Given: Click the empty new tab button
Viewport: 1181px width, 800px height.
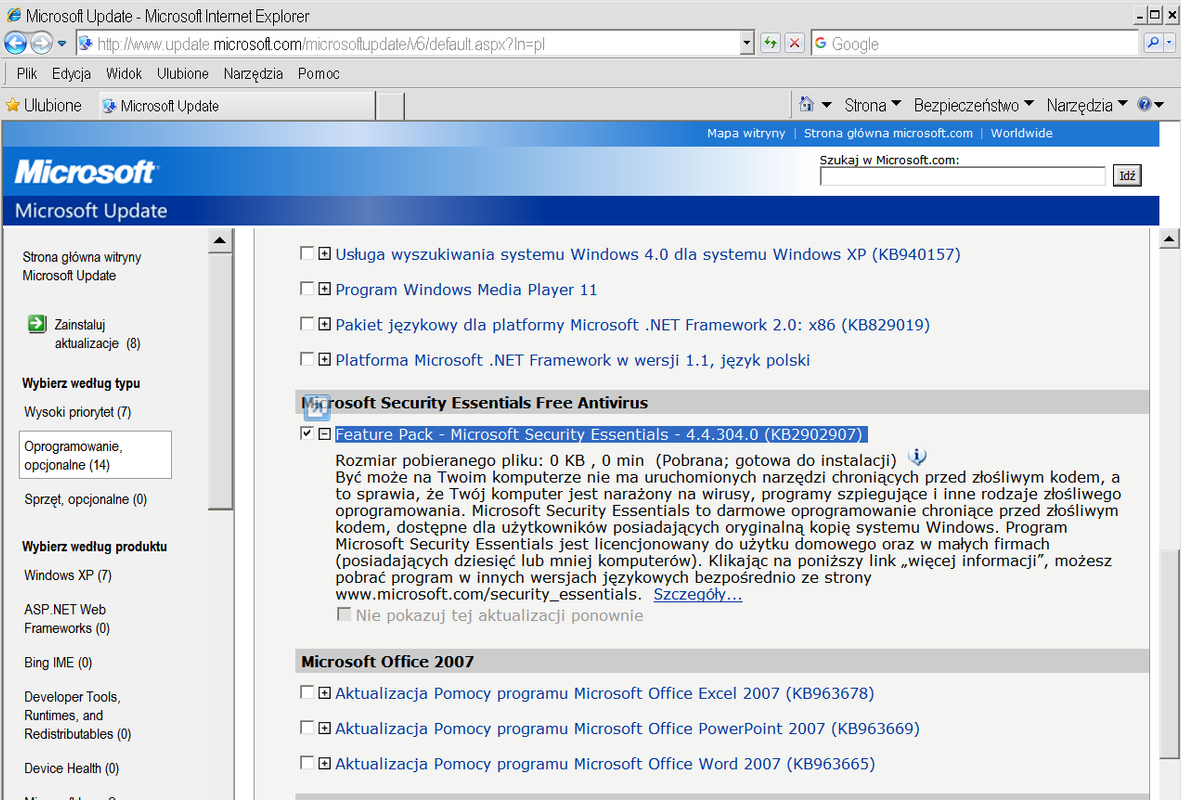Looking at the screenshot, I should (x=390, y=105).
